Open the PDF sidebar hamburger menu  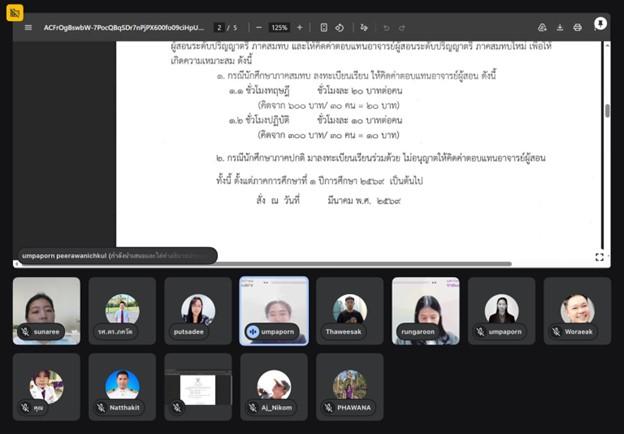tap(28, 27)
